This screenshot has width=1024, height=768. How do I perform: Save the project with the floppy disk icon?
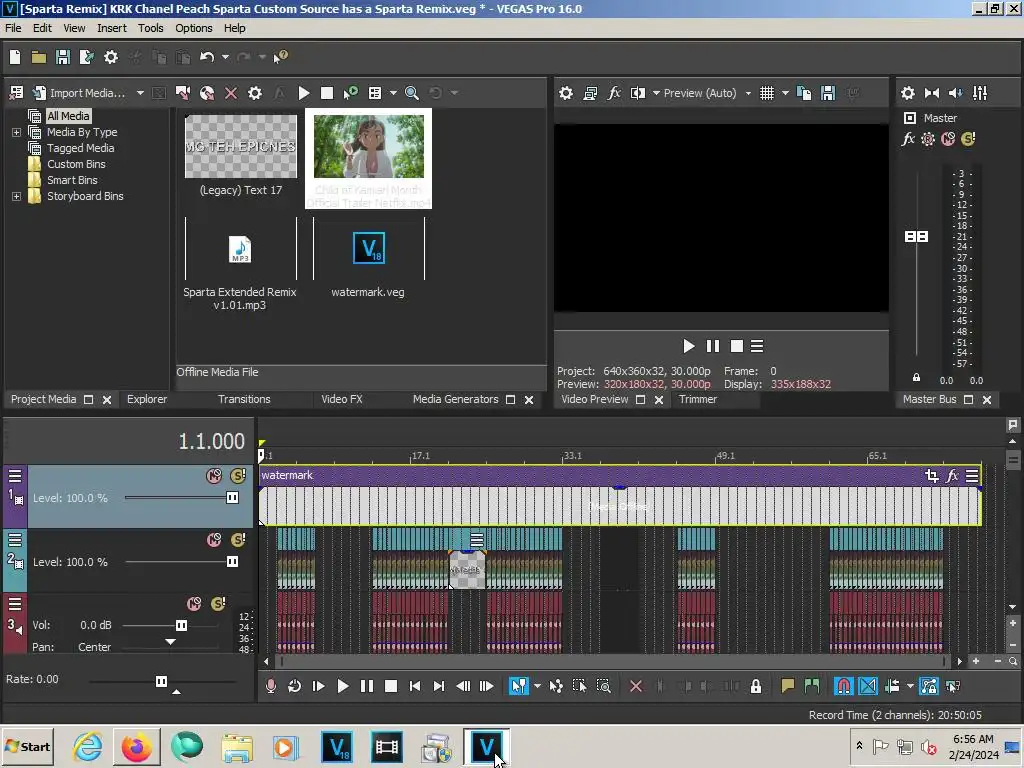pyautogui.click(x=63, y=57)
